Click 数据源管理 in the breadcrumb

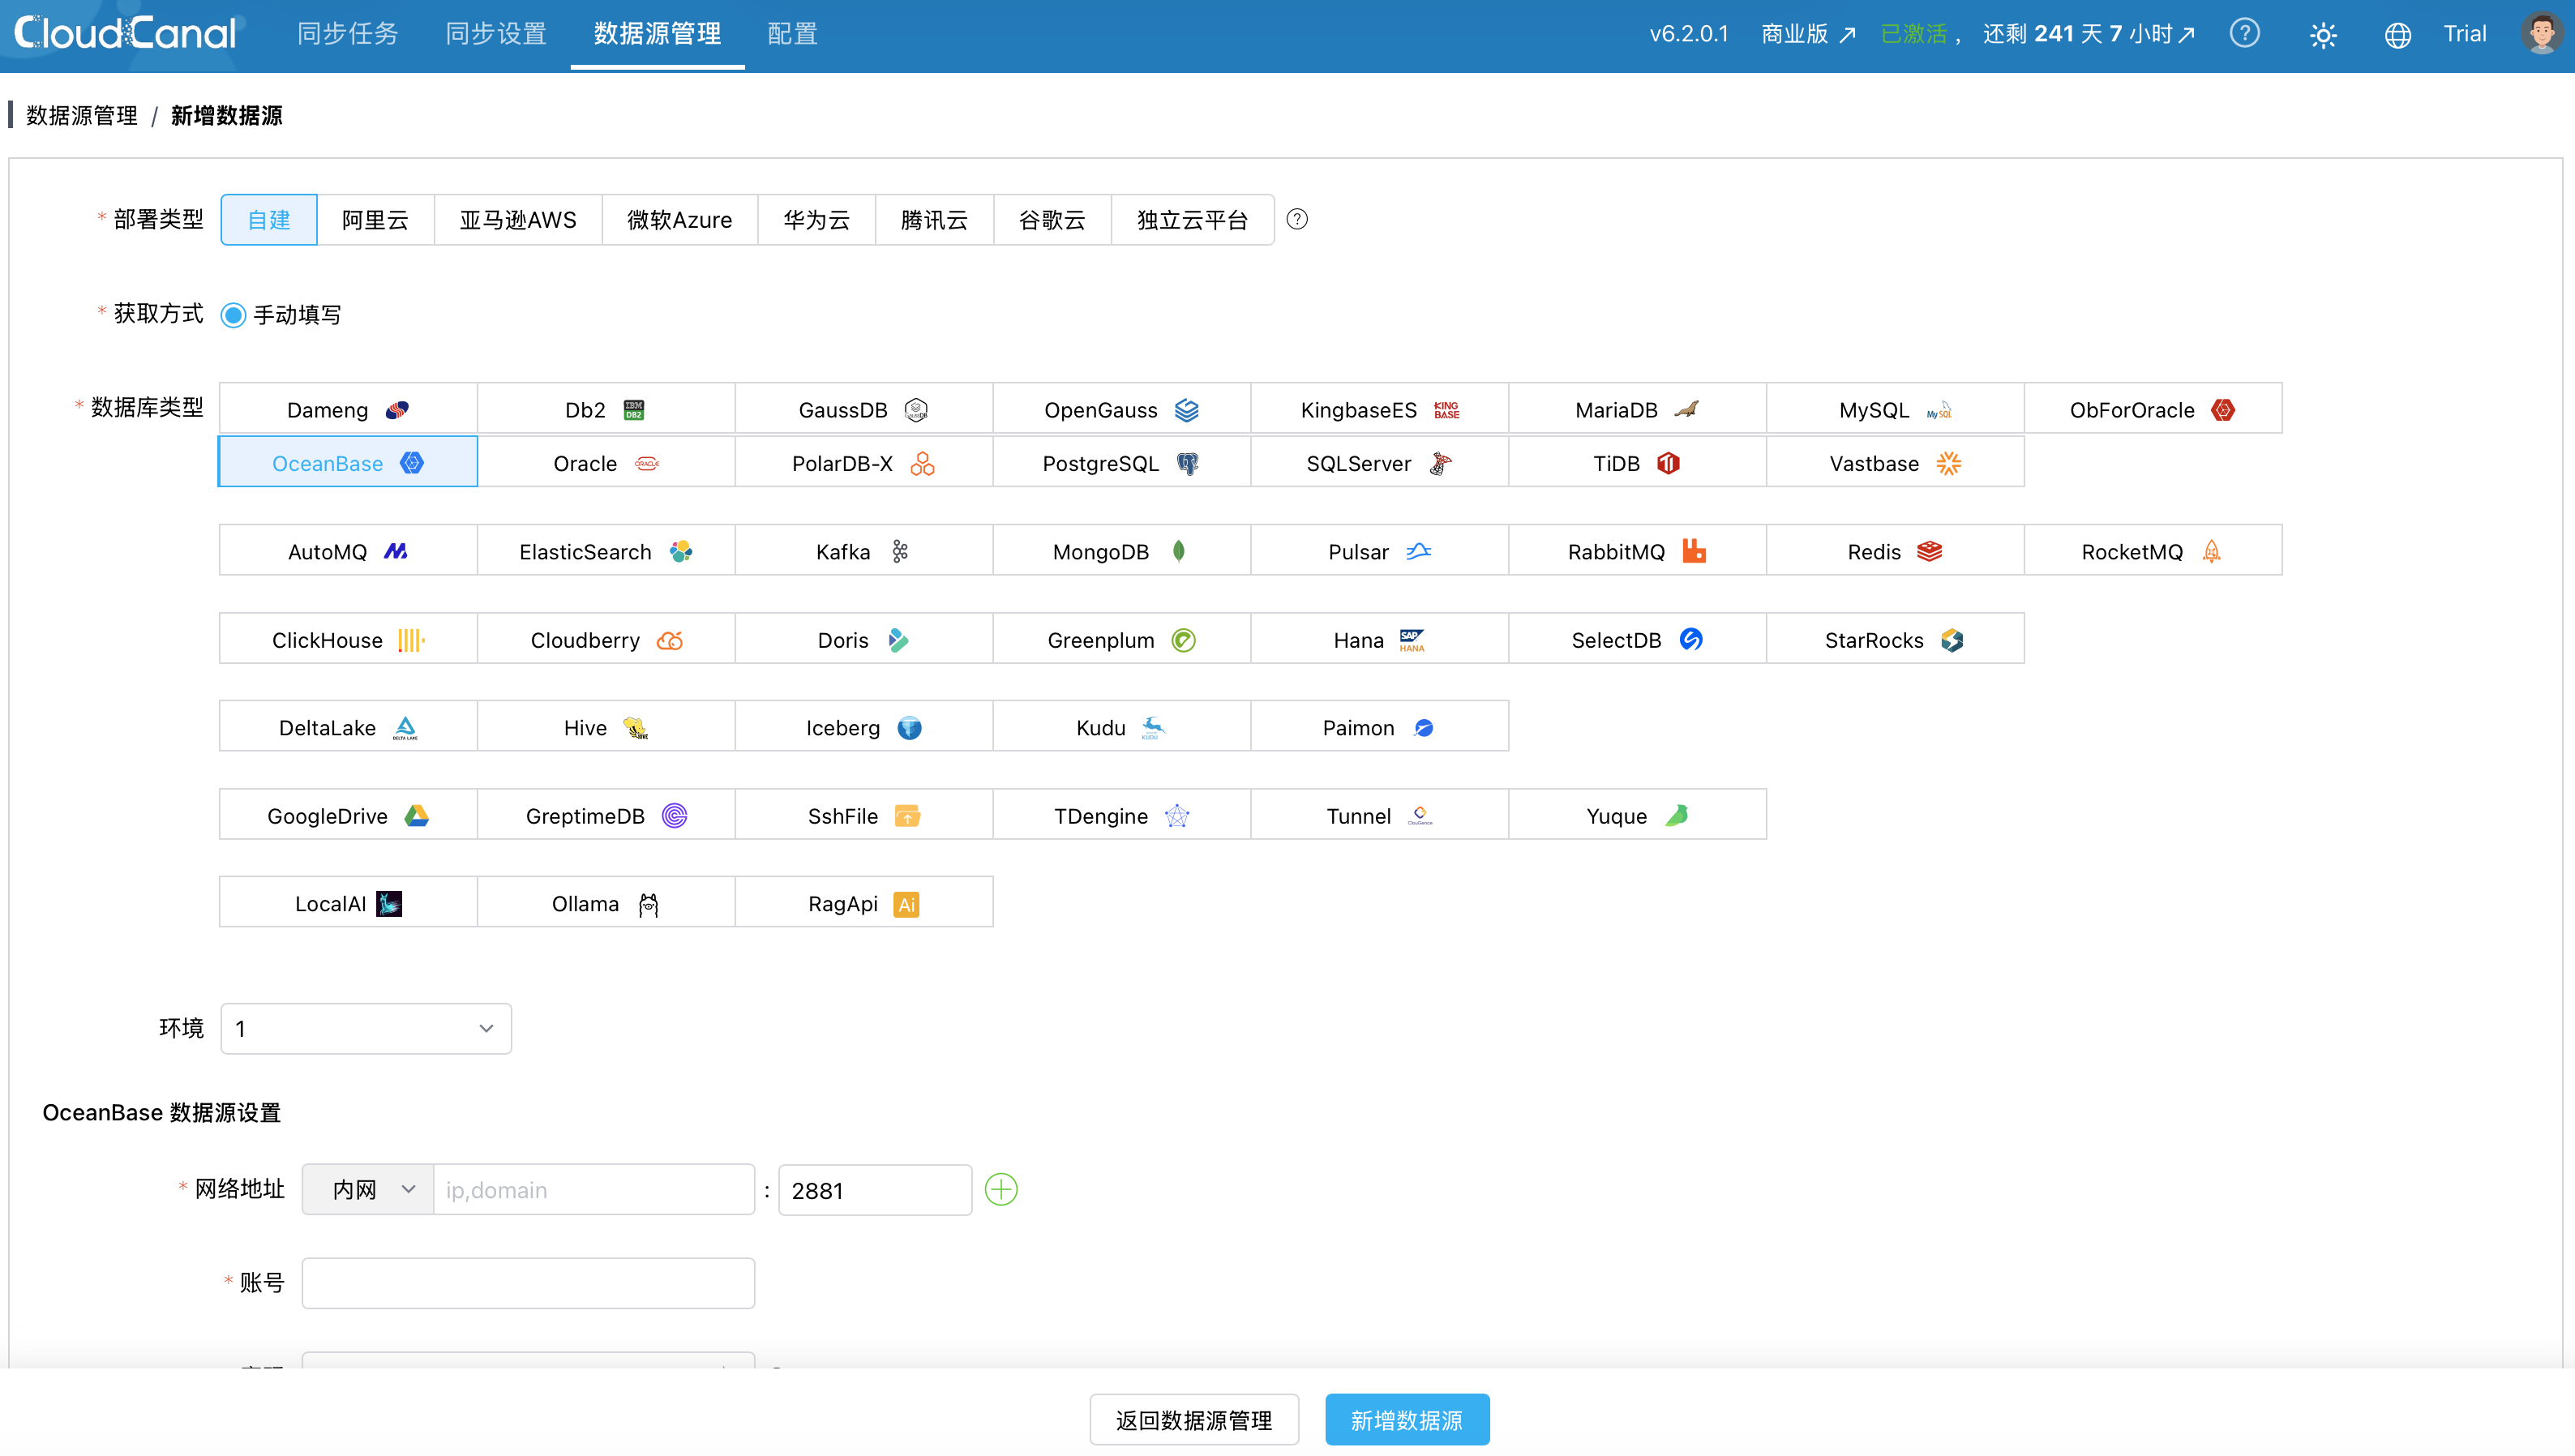[x=82, y=115]
